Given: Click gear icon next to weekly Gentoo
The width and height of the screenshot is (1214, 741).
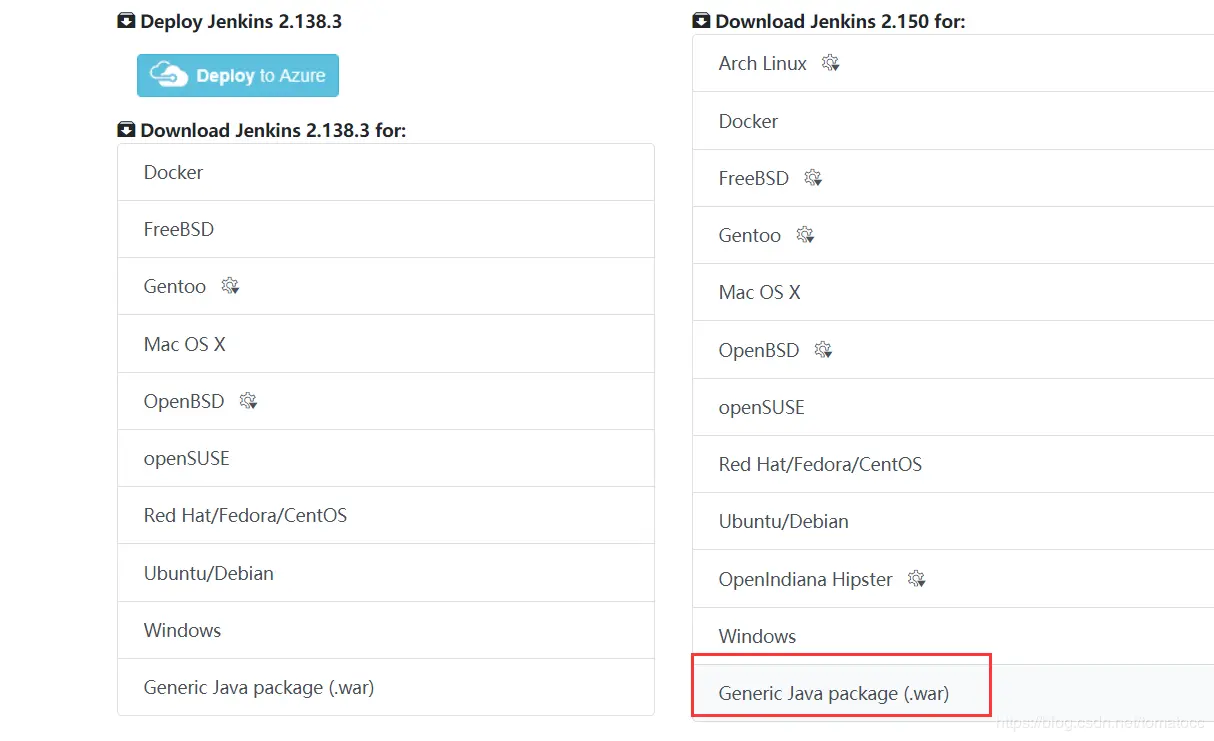Looking at the screenshot, I should click(804, 235).
